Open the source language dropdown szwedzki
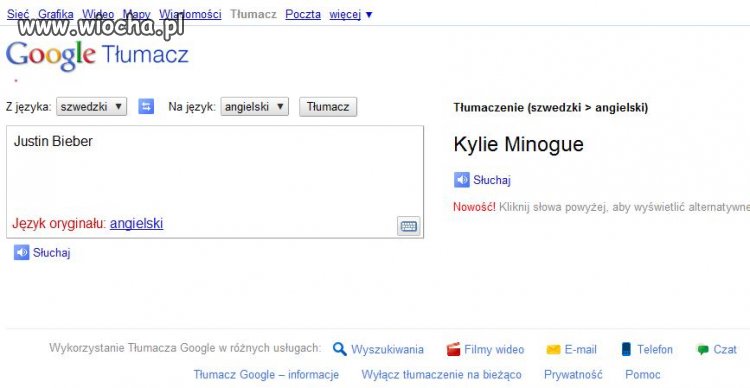Viewport: 750px width, 388px height. pyautogui.click(x=92, y=107)
